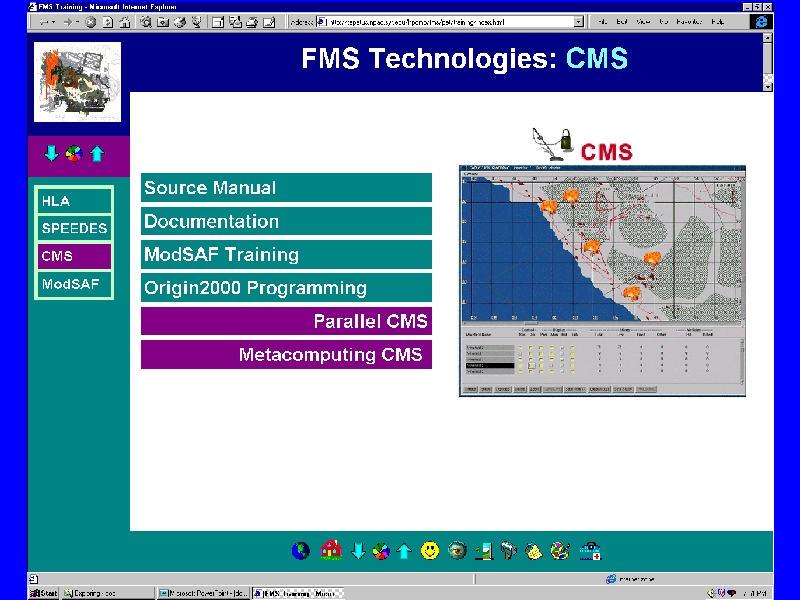Open the File menu

click(603, 22)
